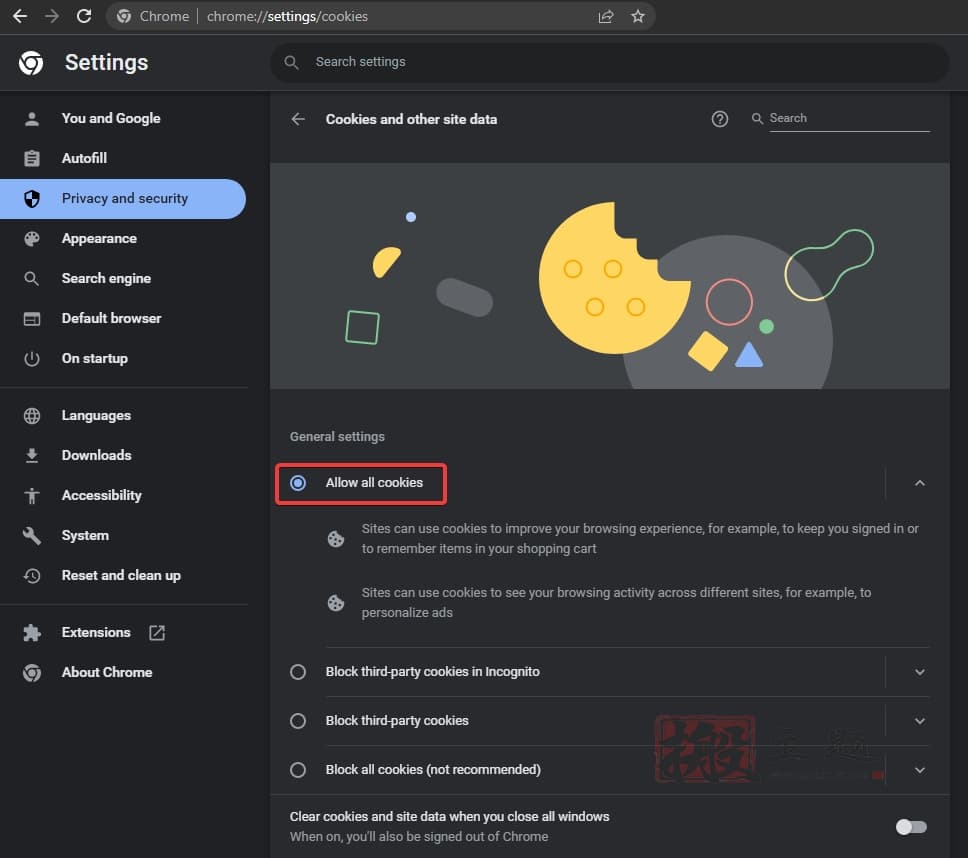Image resolution: width=968 pixels, height=858 pixels.
Task: Open help via the question mark icon
Action: (x=720, y=119)
